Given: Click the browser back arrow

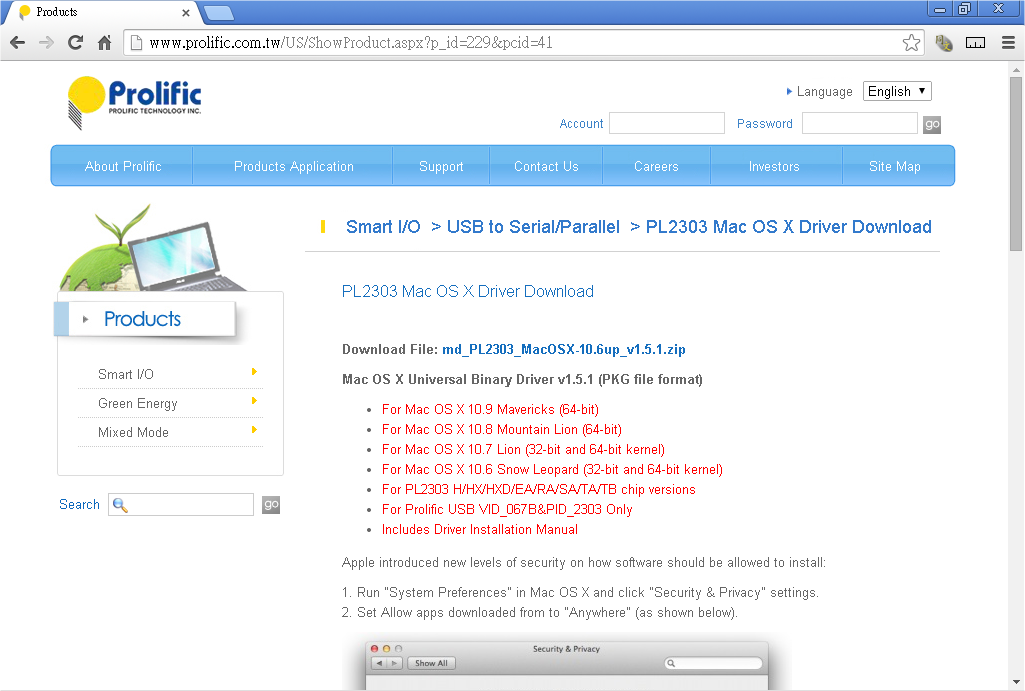Looking at the screenshot, I should tap(17, 43).
